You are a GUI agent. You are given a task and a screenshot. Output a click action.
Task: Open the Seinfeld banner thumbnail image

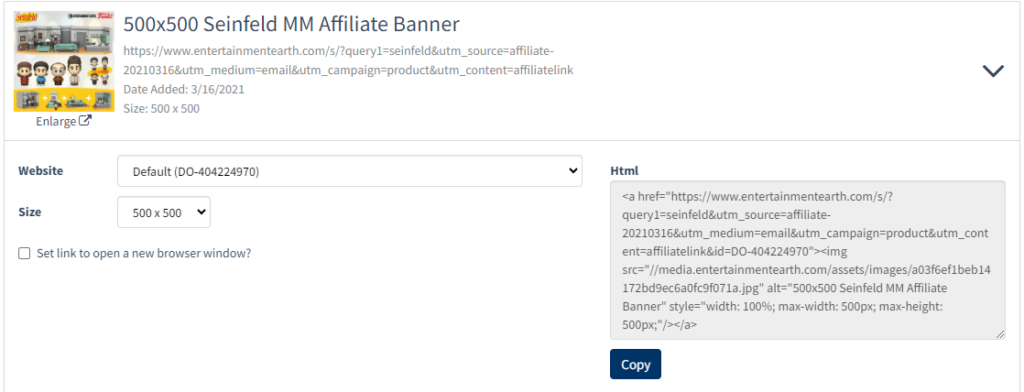64,61
